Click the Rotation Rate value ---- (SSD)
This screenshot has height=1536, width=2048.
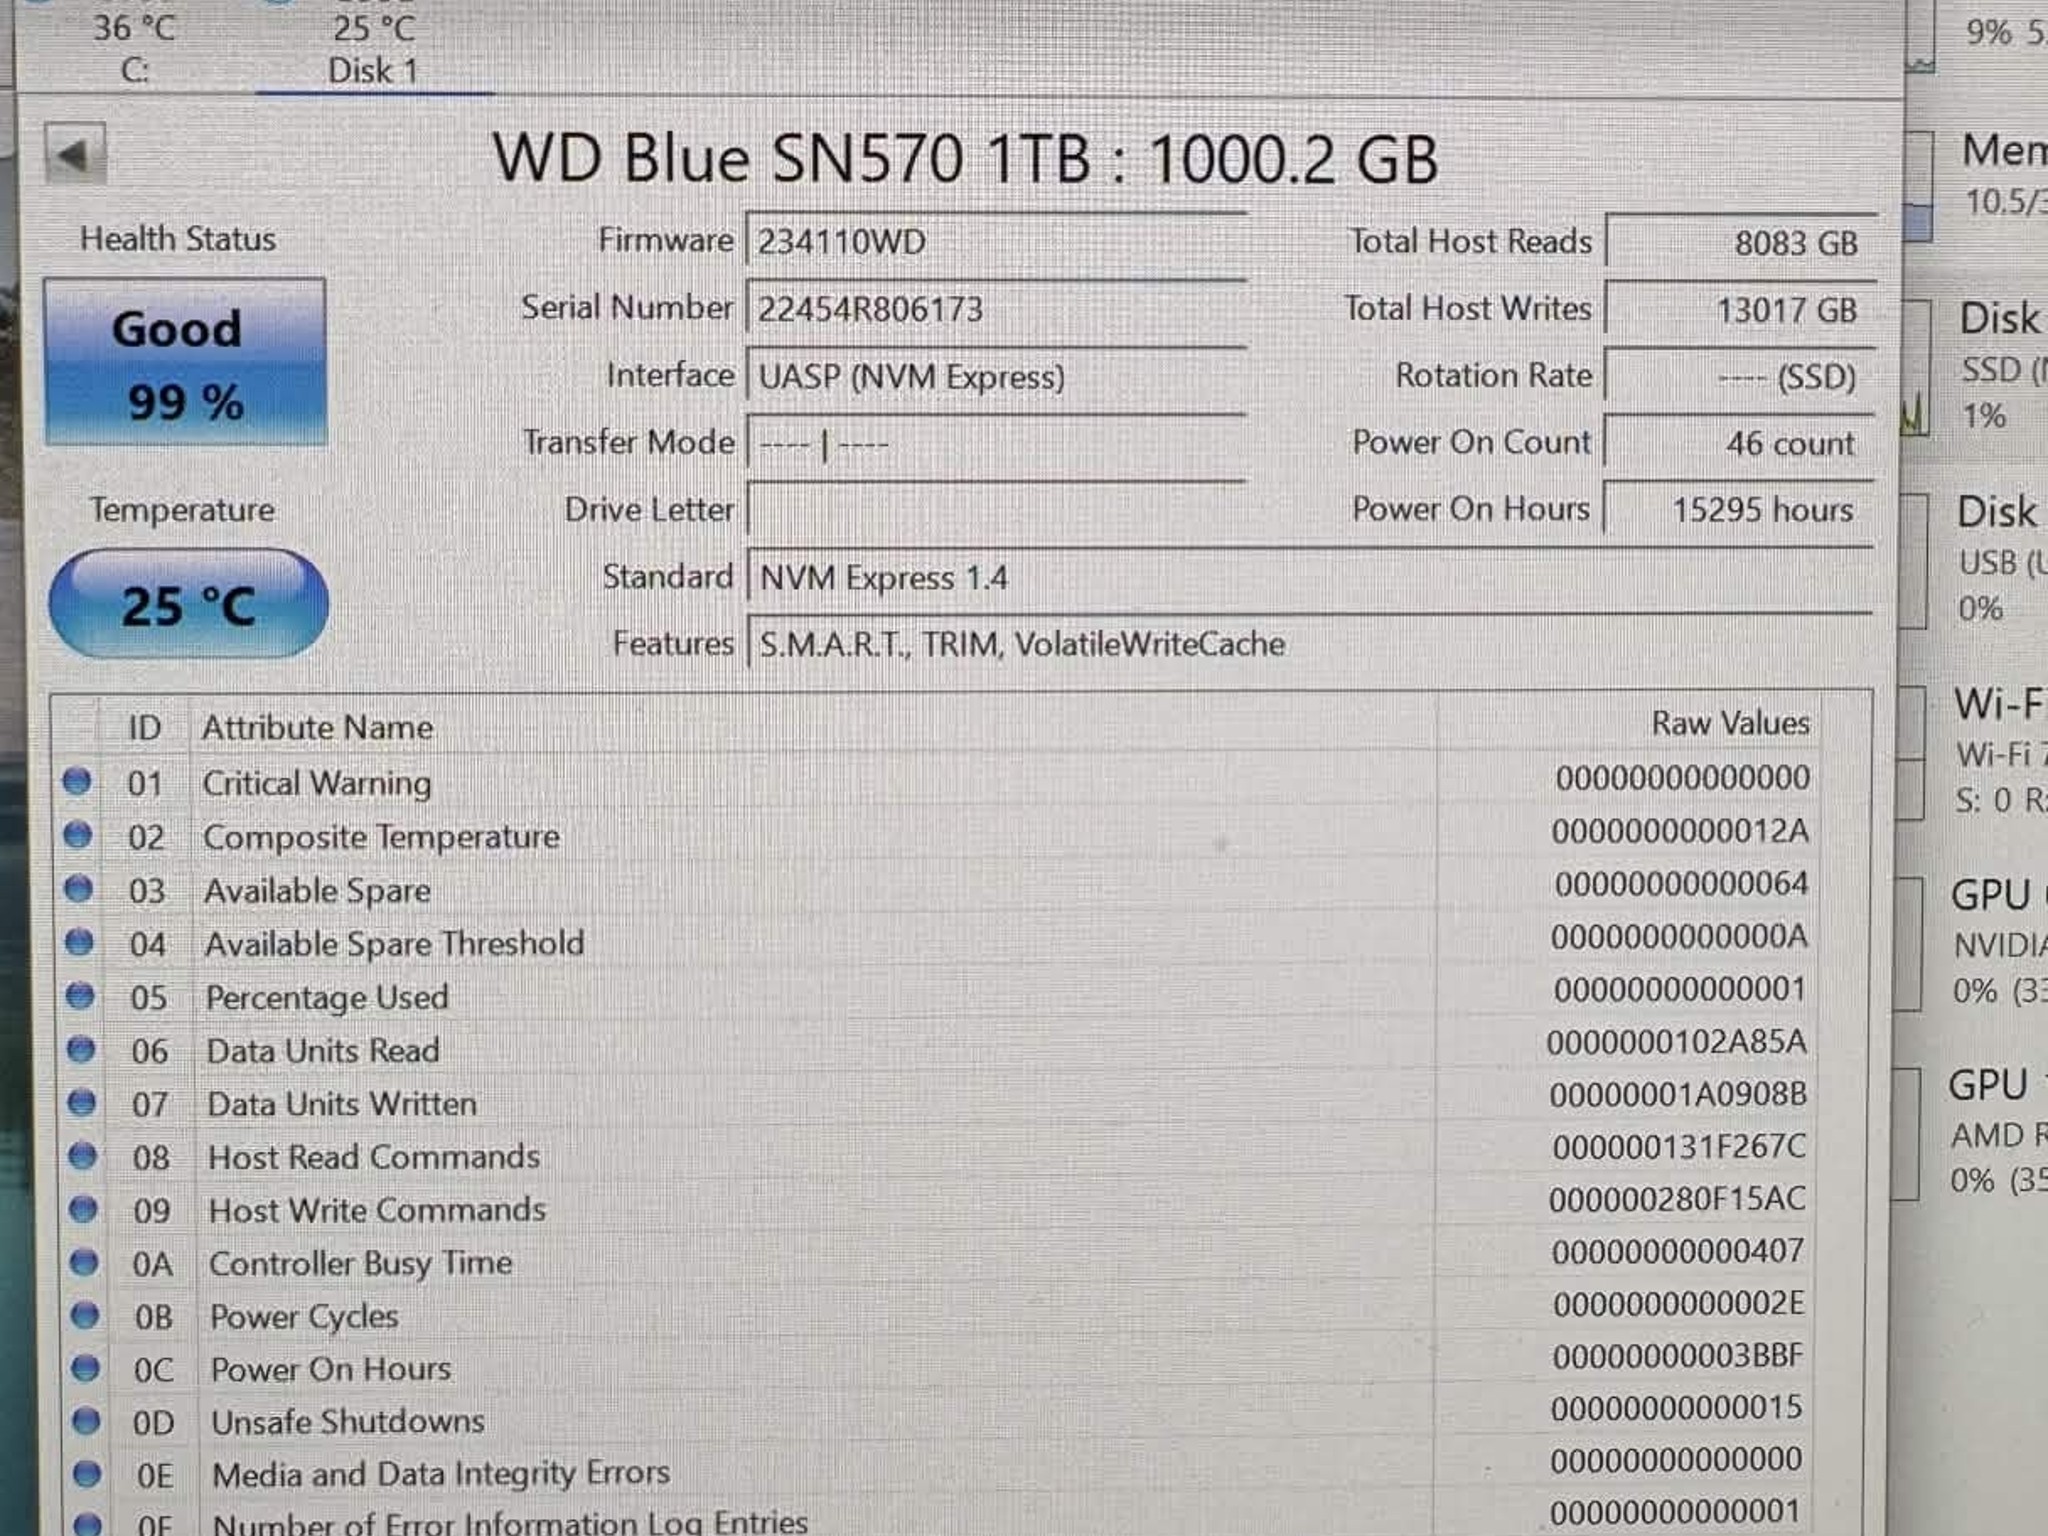(1740, 376)
